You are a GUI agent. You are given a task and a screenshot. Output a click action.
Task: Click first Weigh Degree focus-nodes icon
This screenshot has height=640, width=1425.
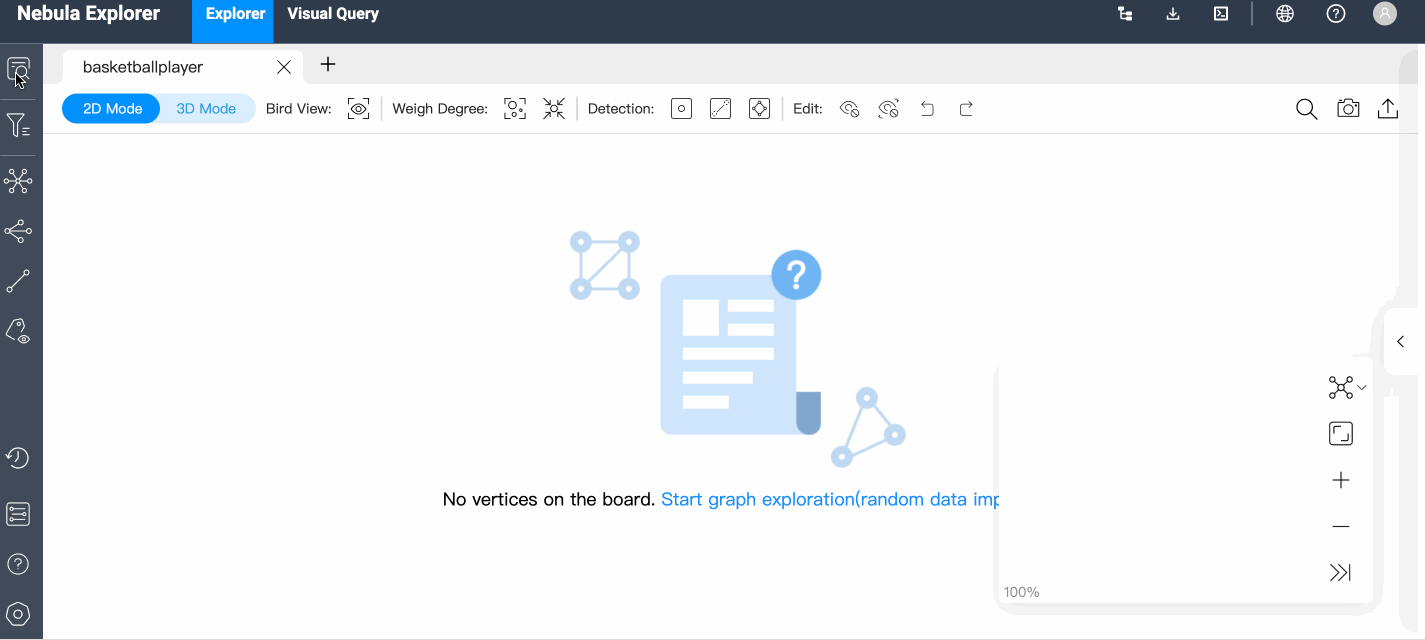515,109
